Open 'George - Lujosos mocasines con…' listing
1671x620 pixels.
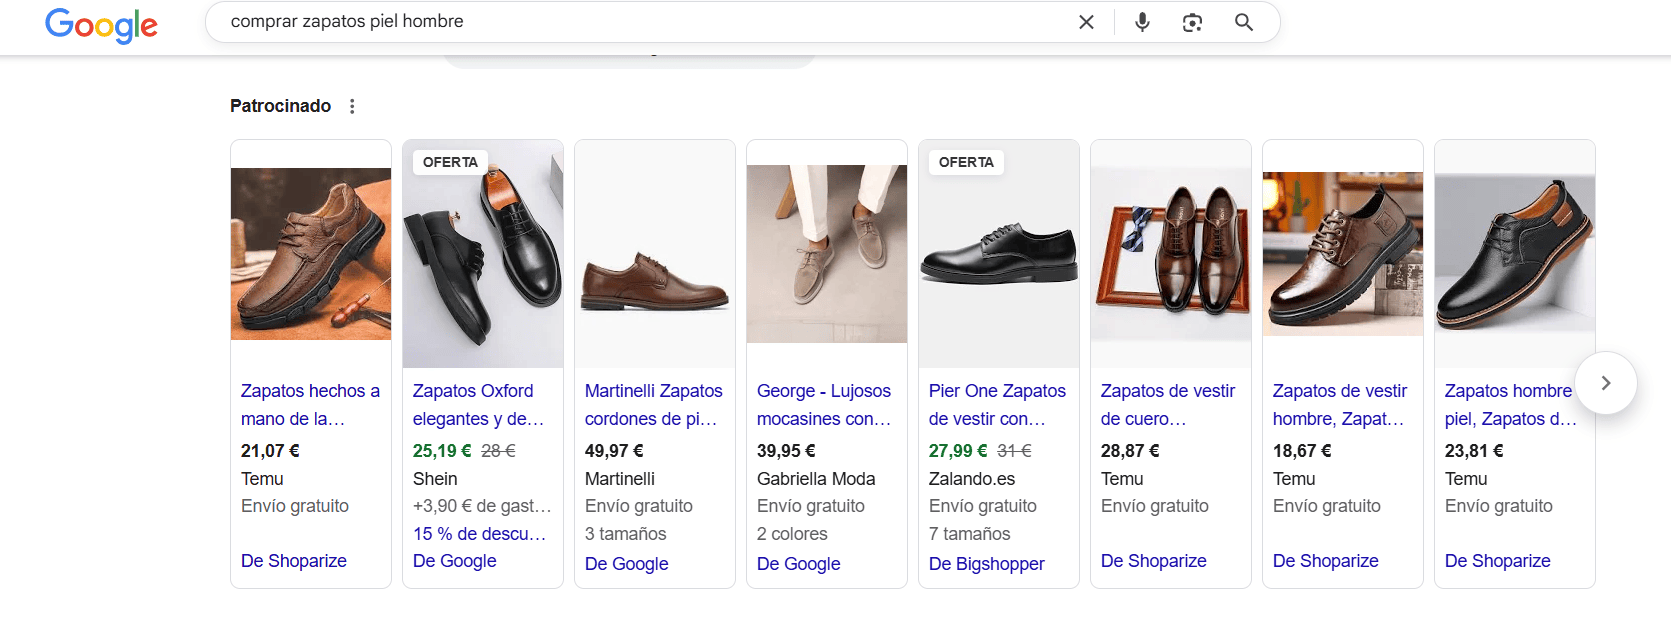pos(825,405)
